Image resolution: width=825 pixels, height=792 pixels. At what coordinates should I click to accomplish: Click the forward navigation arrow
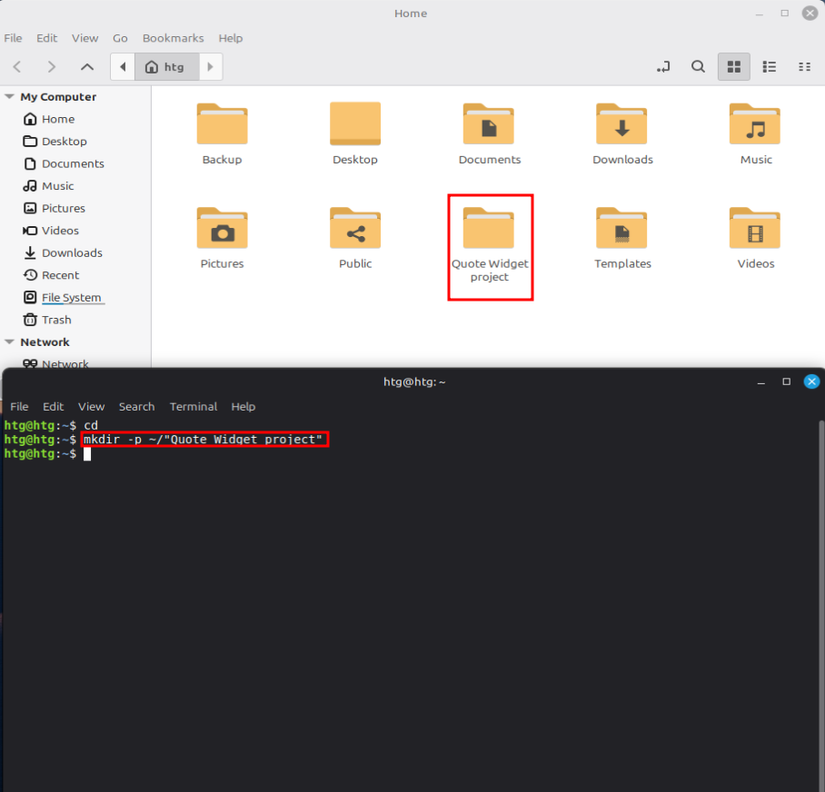tap(51, 66)
